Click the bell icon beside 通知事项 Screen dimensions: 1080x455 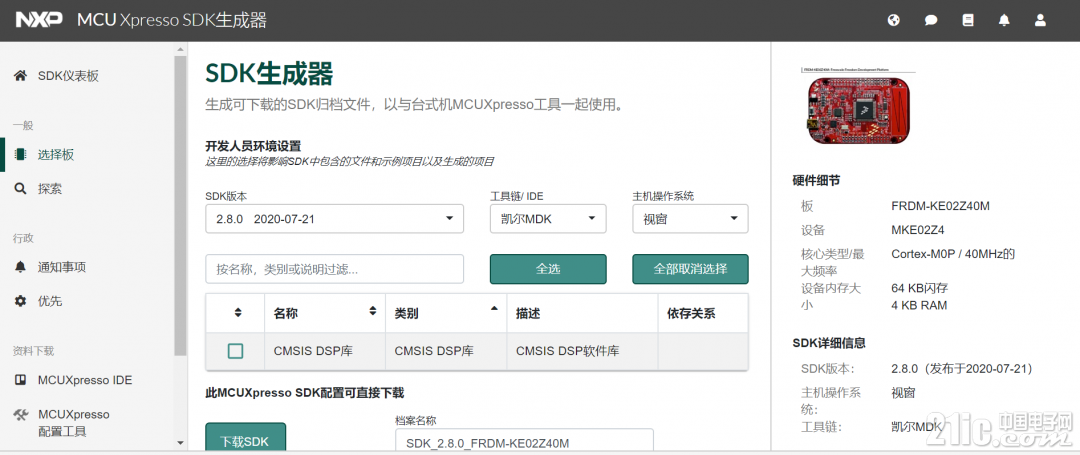(x=21, y=267)
